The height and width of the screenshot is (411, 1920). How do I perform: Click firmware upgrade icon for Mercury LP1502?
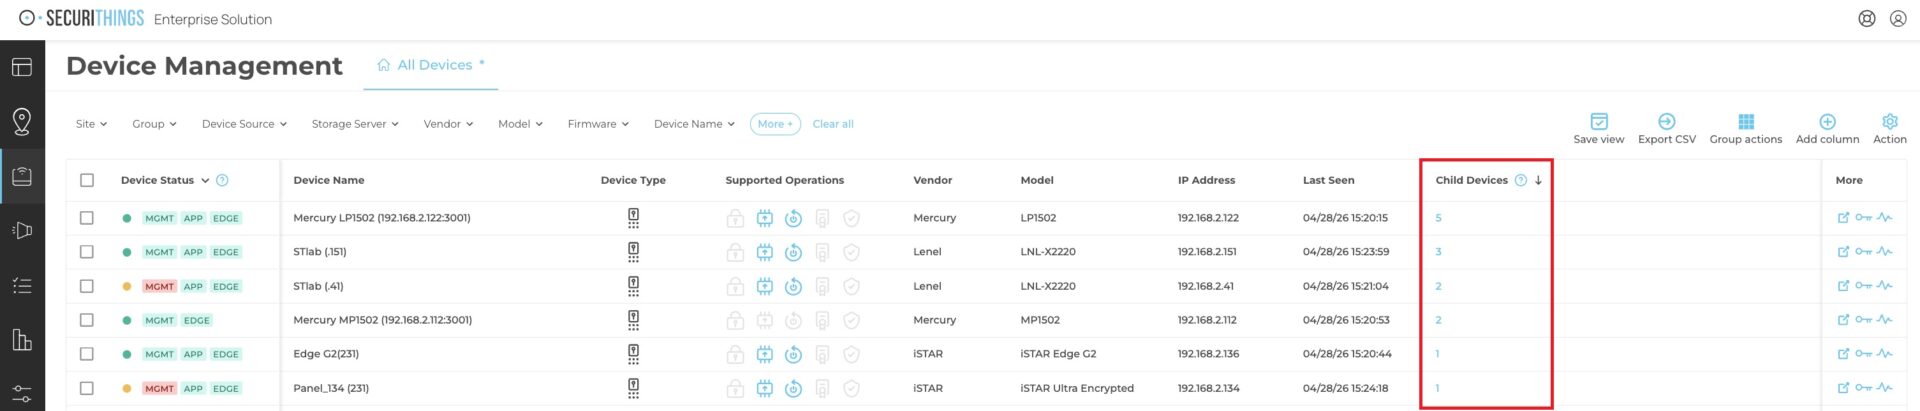(x=765, y=218)
